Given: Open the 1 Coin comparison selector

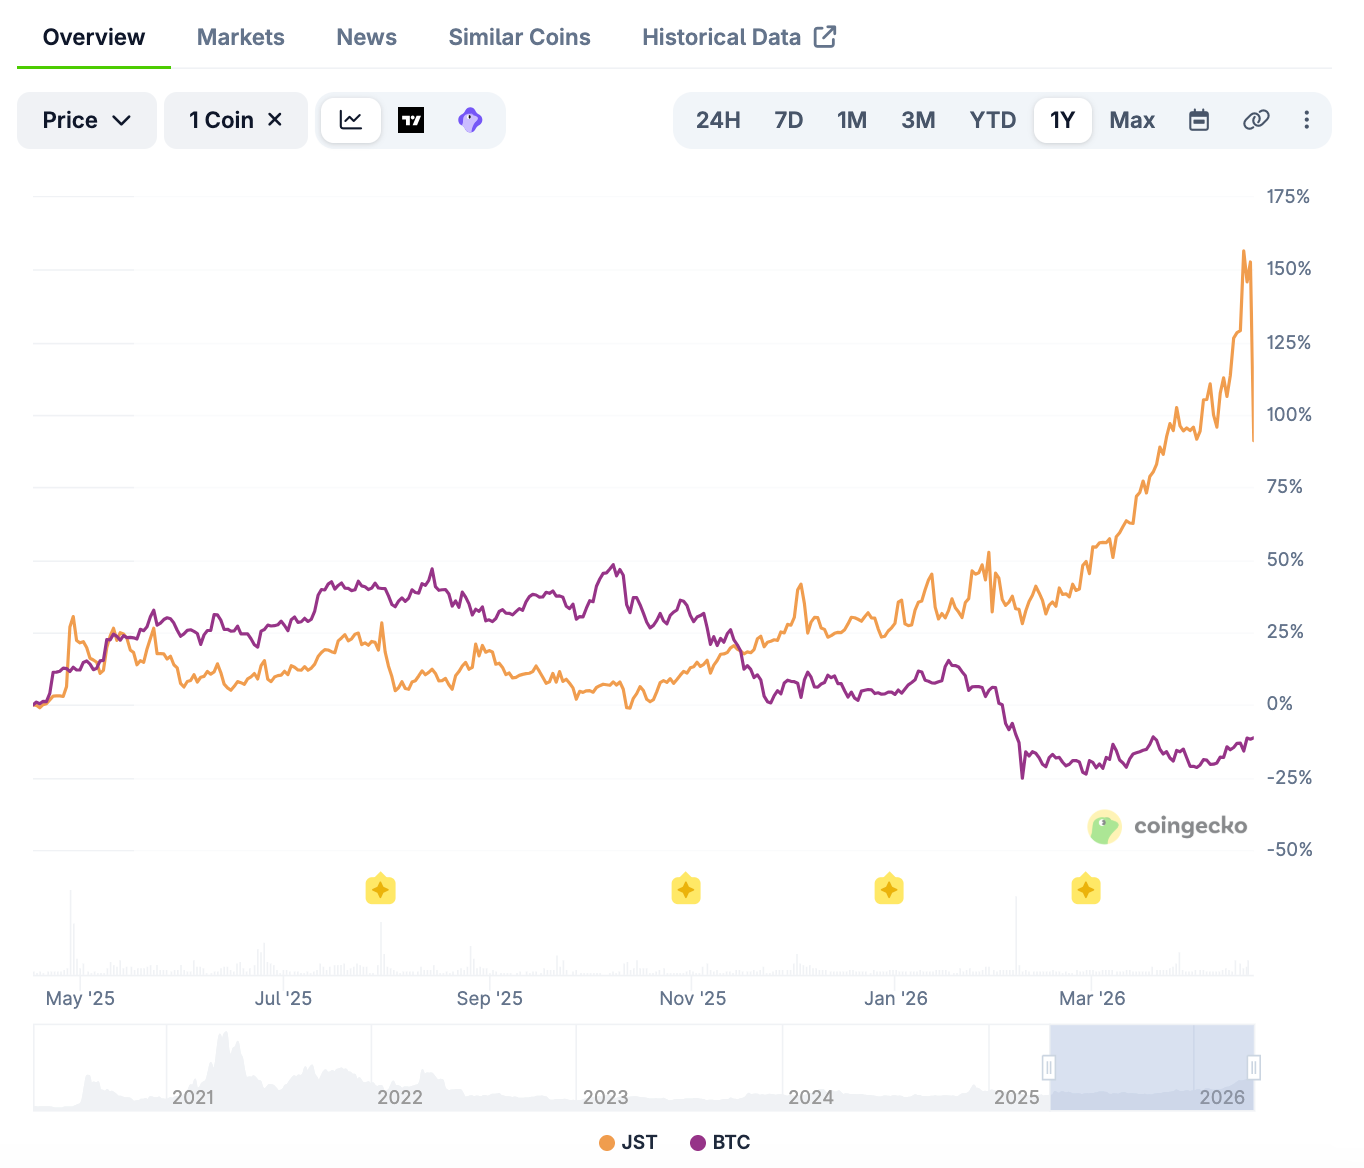Looking at the screenshot, I should click(221, 120).
